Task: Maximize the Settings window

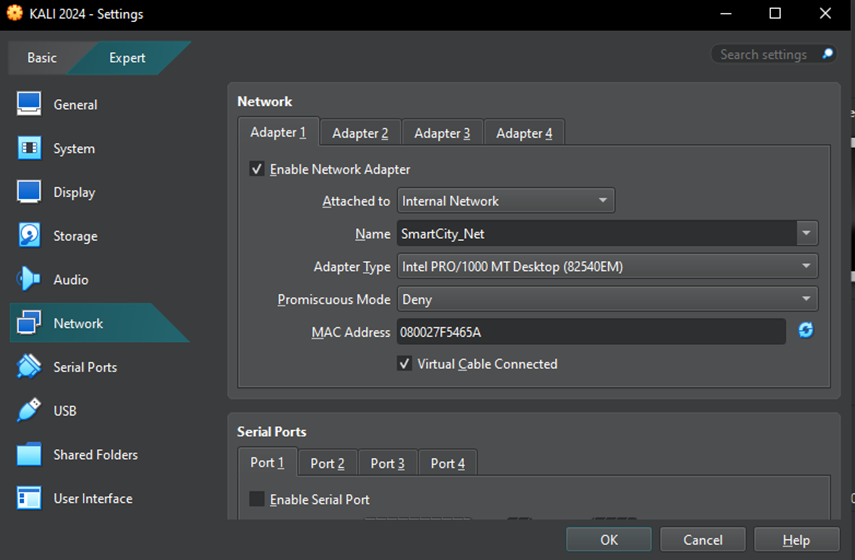Action: [x=775, y=14]
